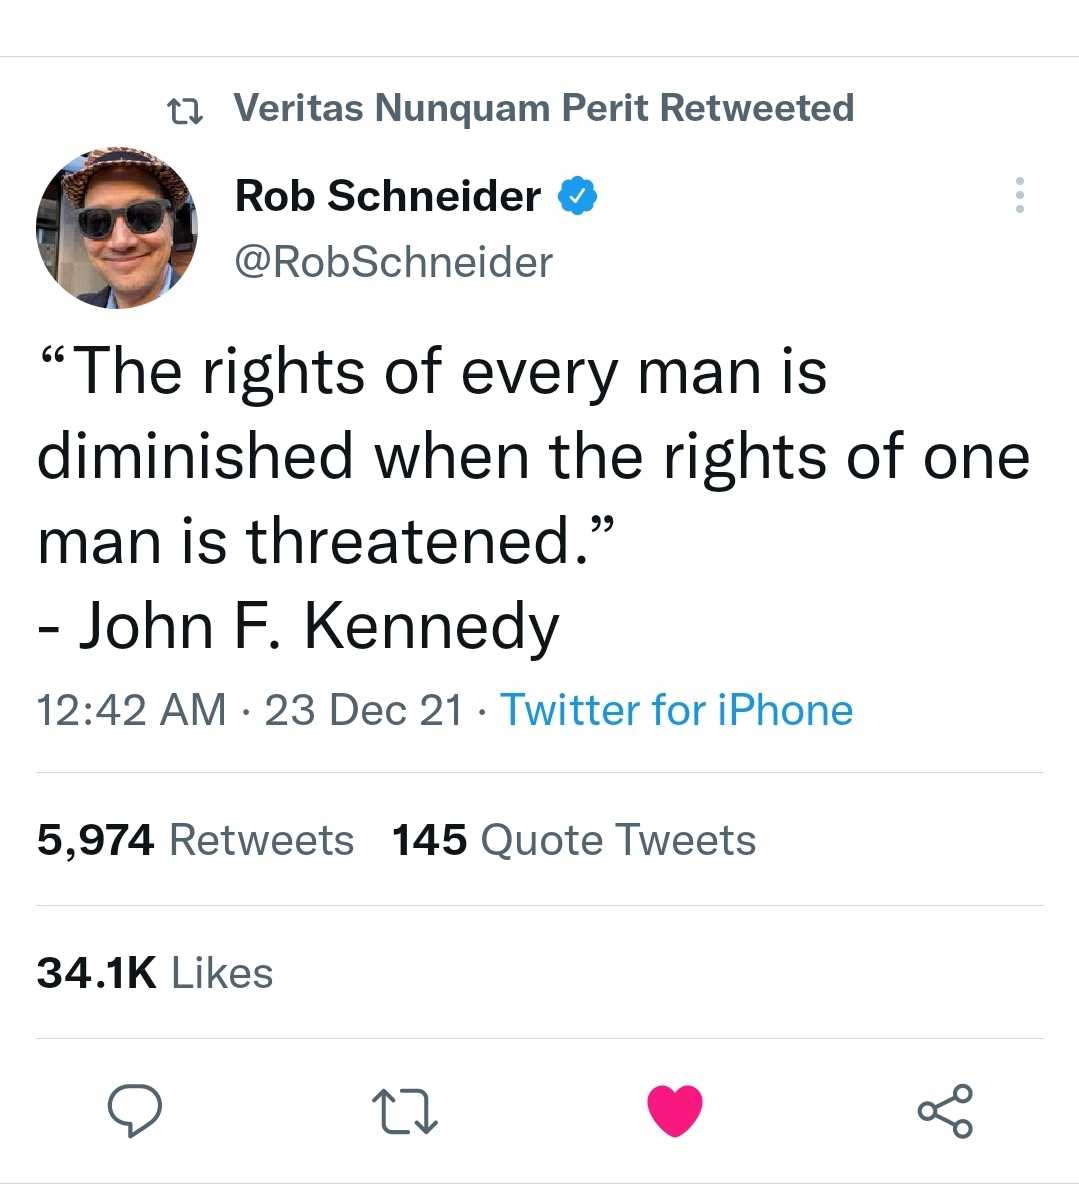Open Veritas Nunquam Perit Retweeted label
This screenshot has width=1079, height=1198.
(543, 108)
